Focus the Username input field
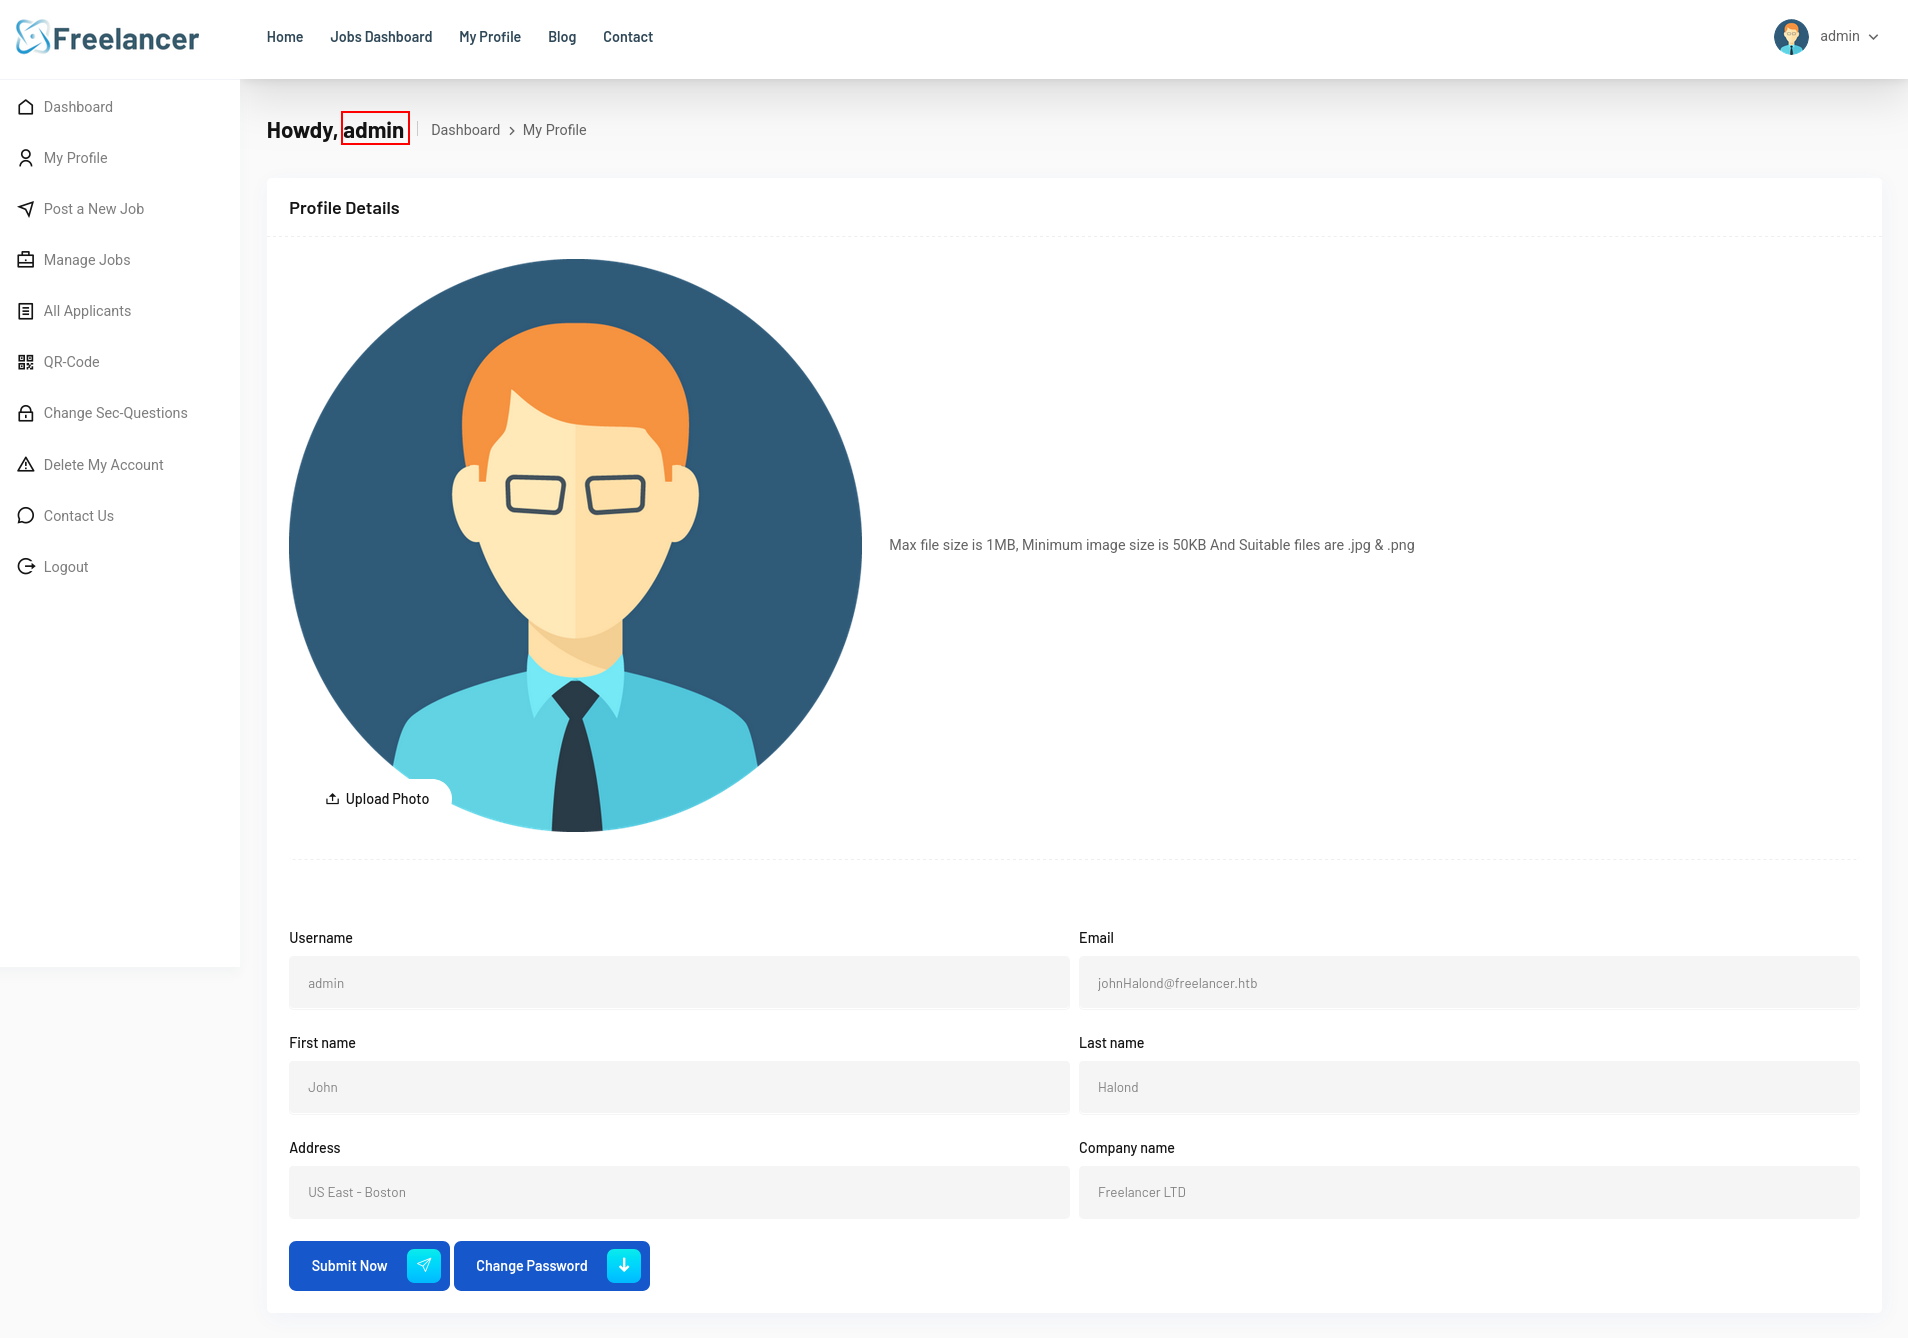Image resolution: width=1908 pixels, height=1338 pixels. (679, 983)
